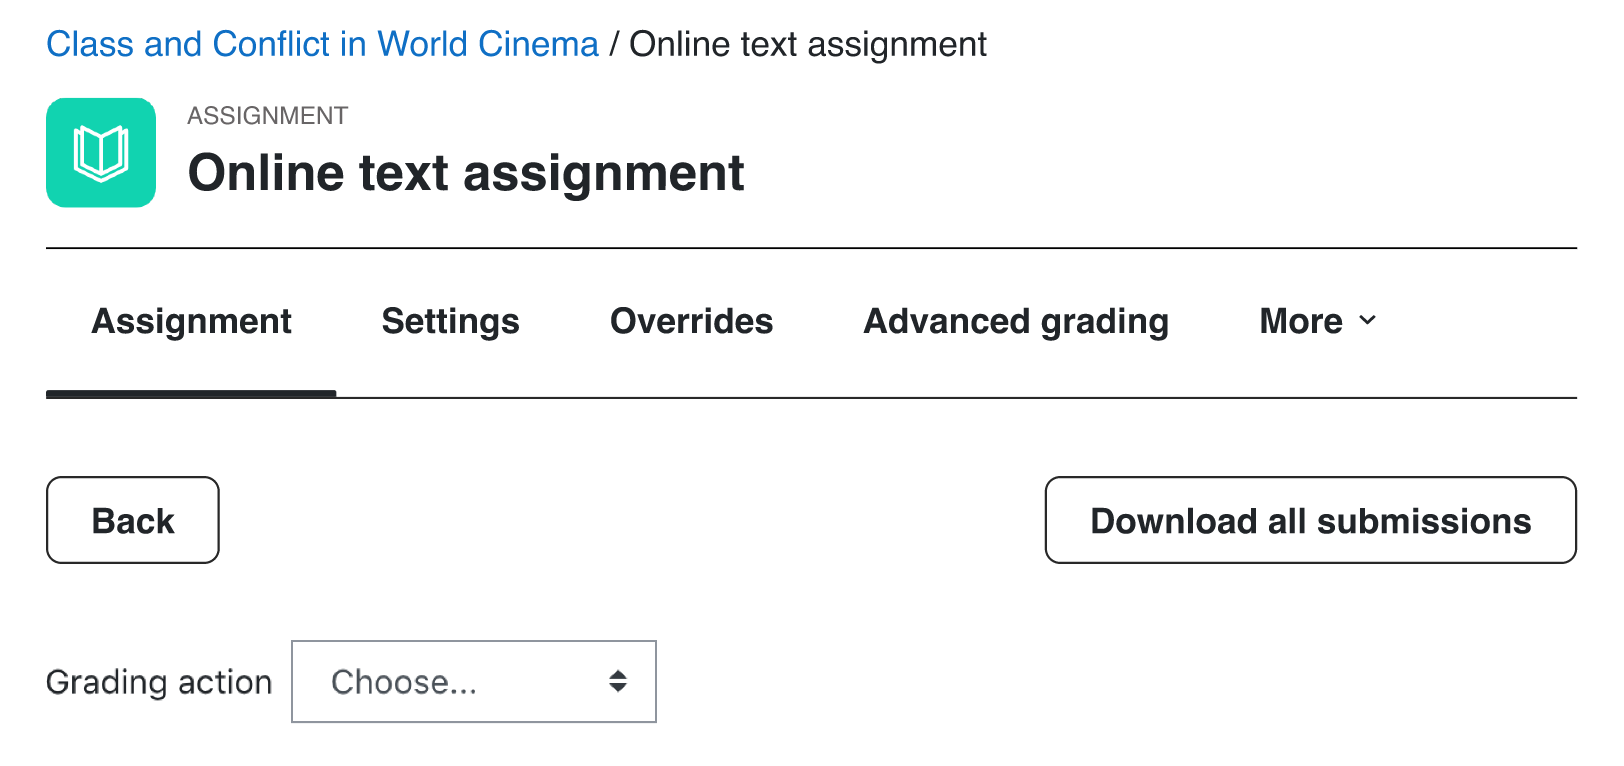This screenshot has width=1624, height=766.
Task: Click the slash separator in the breadcrumb
Action: click(x=614, y=44)
